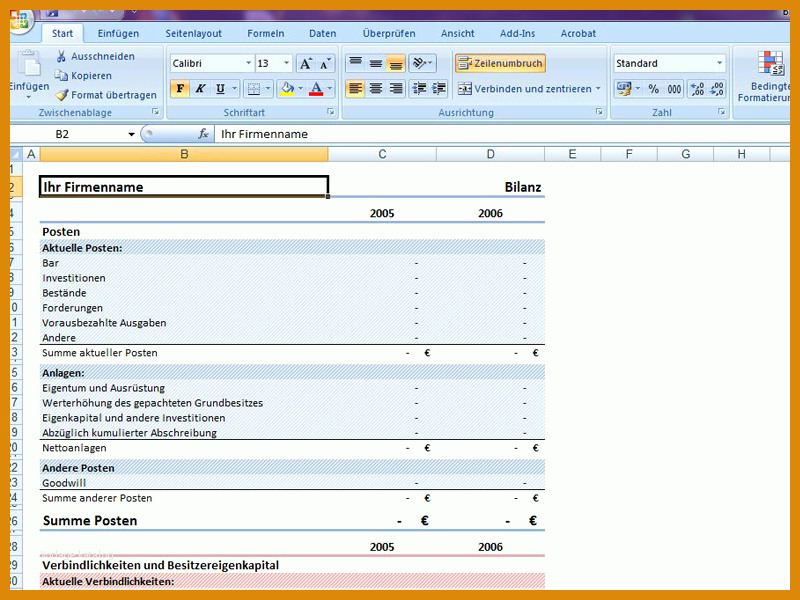Toggle bold formatting F button
800x600 pixels.
click(180, 89)
